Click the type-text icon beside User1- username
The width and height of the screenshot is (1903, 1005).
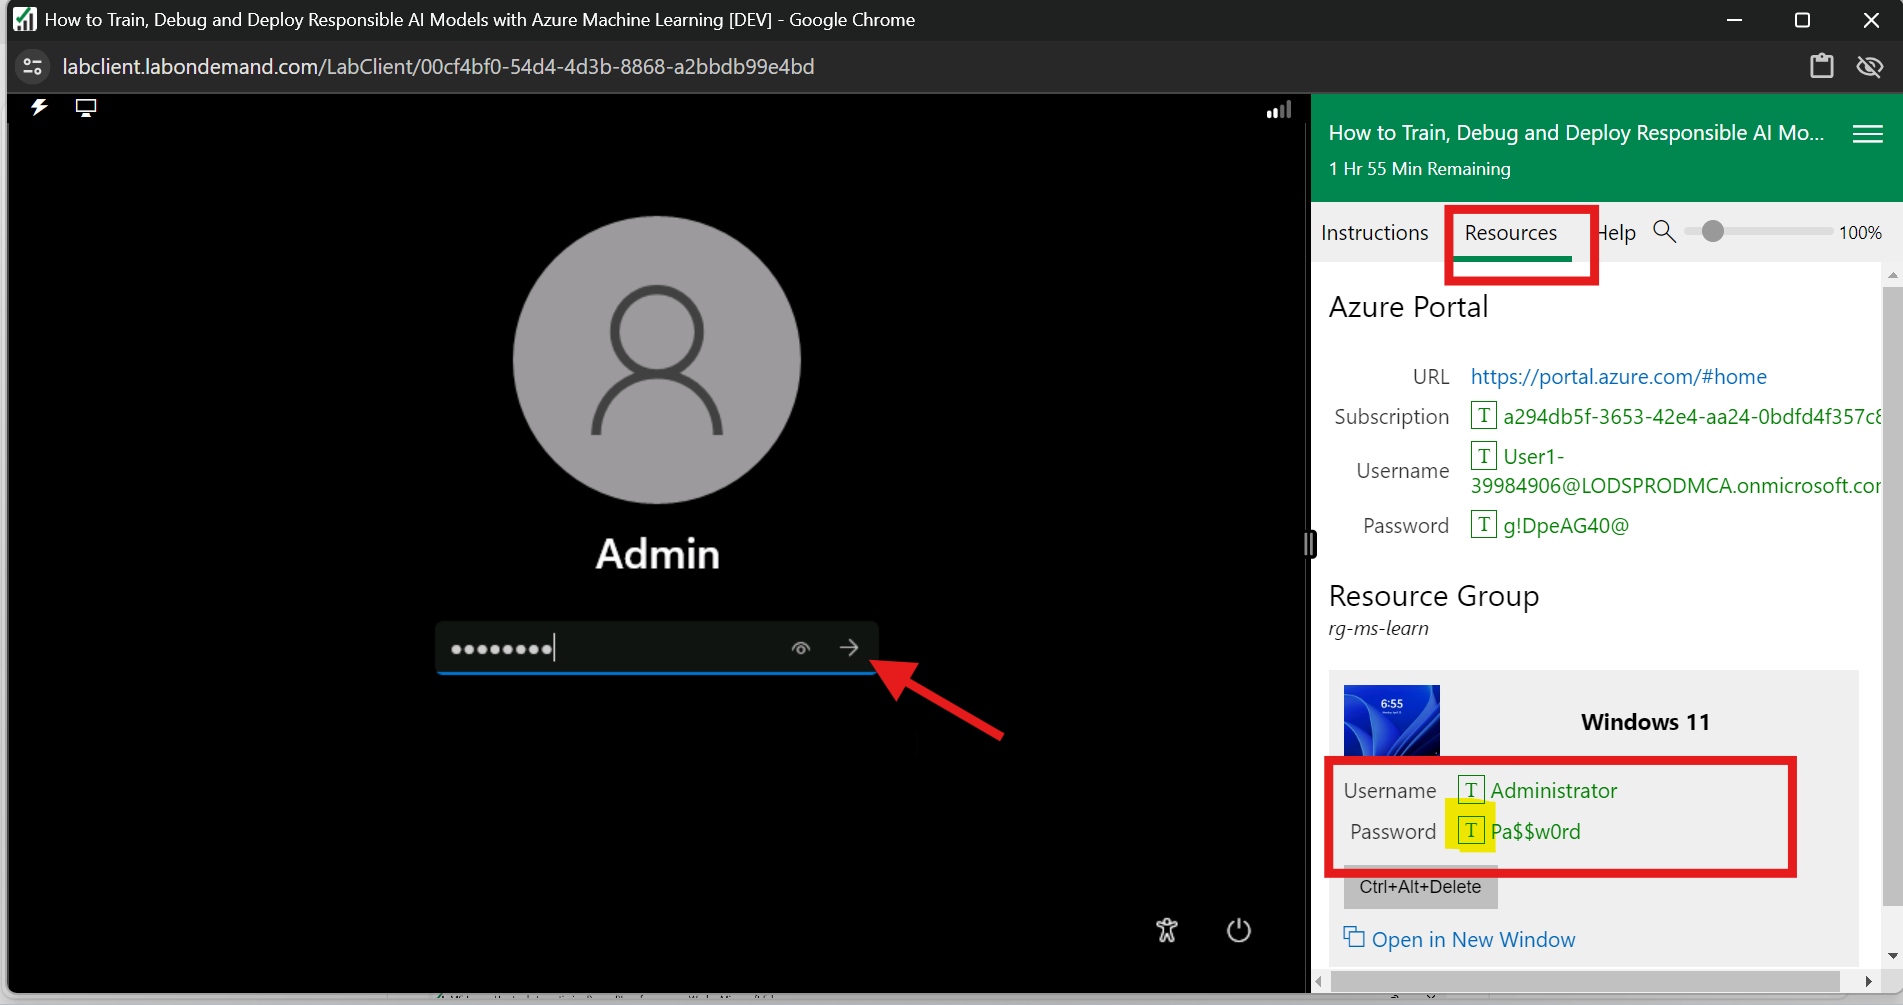point(1484,456)
